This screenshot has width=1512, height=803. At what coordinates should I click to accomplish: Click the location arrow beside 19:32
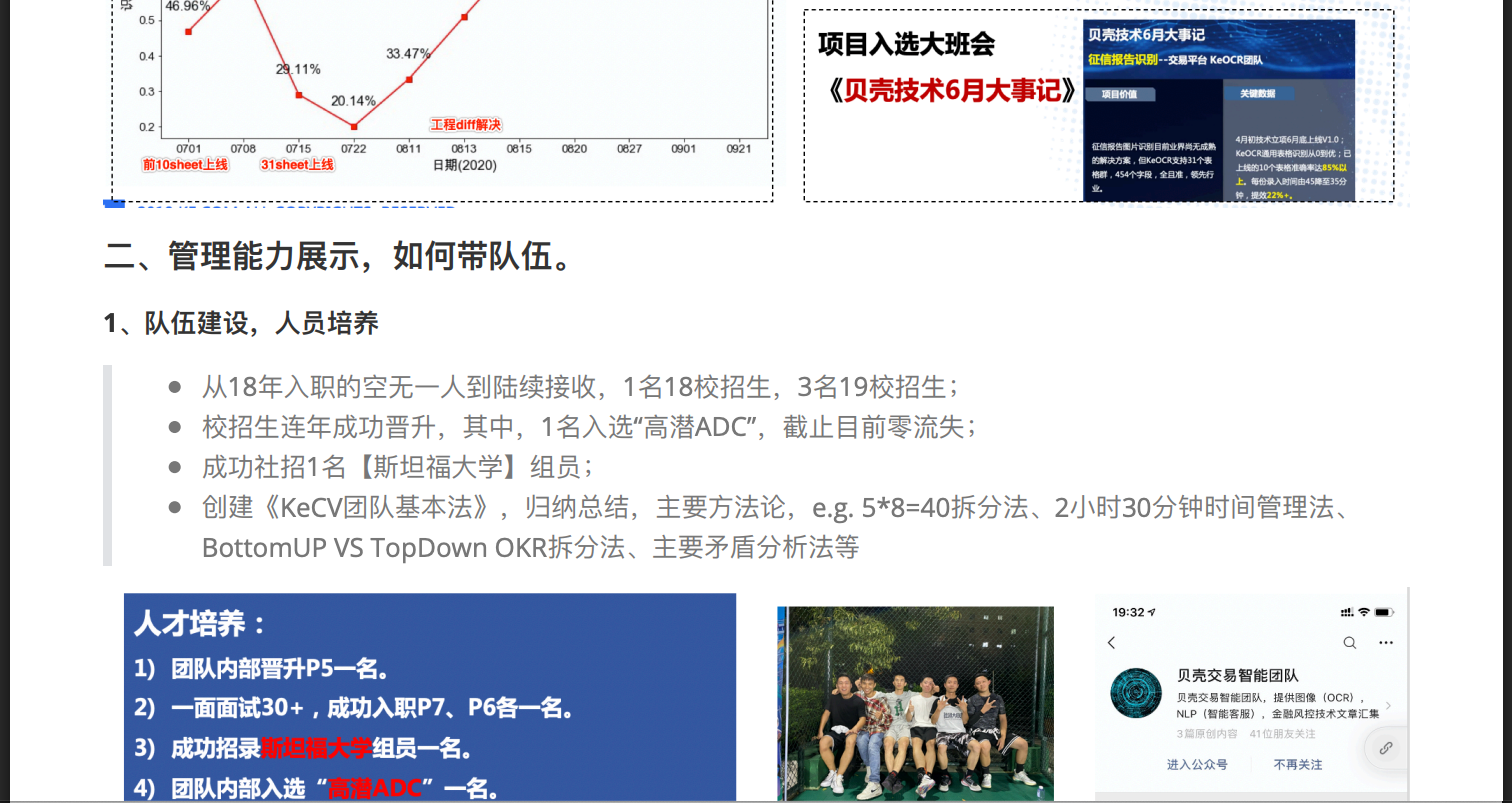tap(1150, 613)
